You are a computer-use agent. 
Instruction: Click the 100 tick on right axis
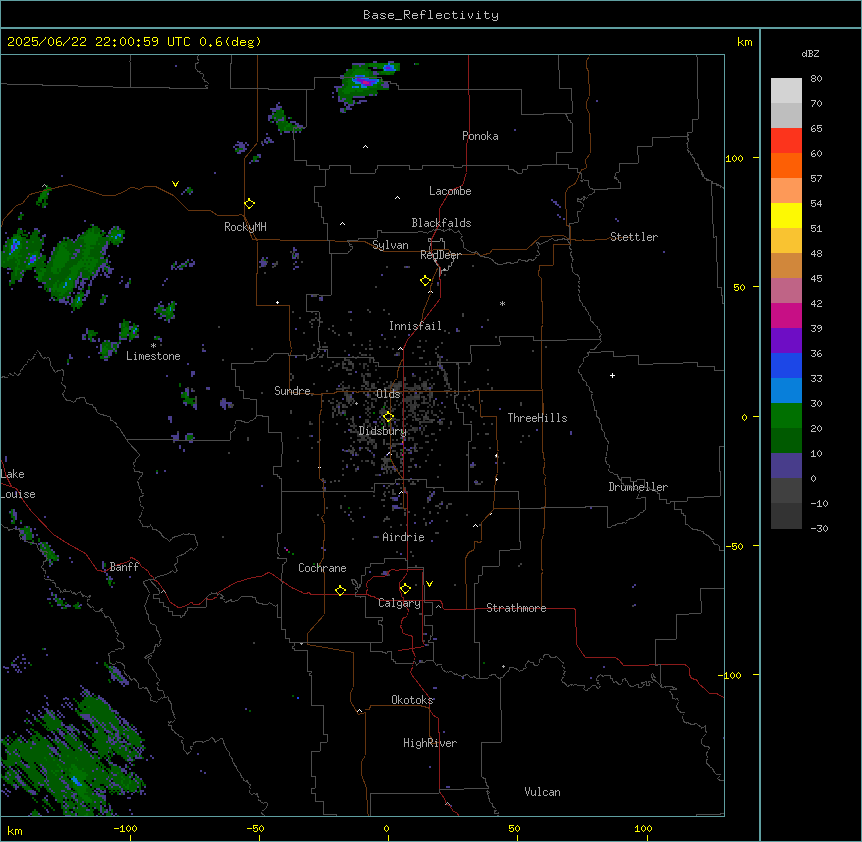734,158
